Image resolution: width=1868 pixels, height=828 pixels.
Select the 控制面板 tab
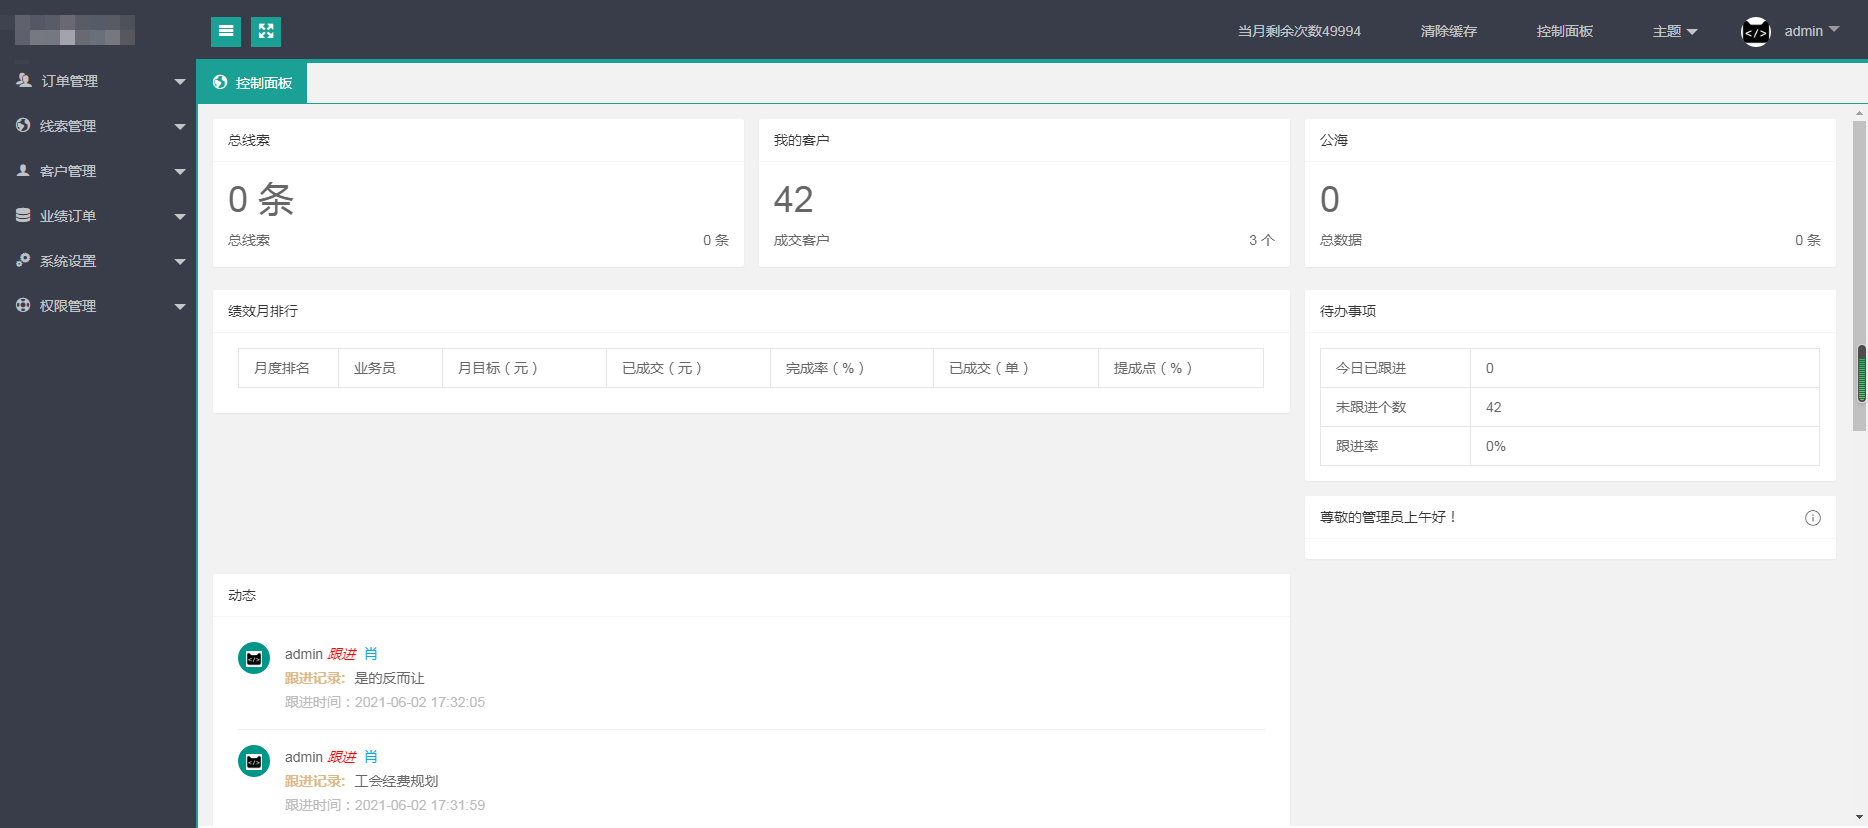(253, 83)
